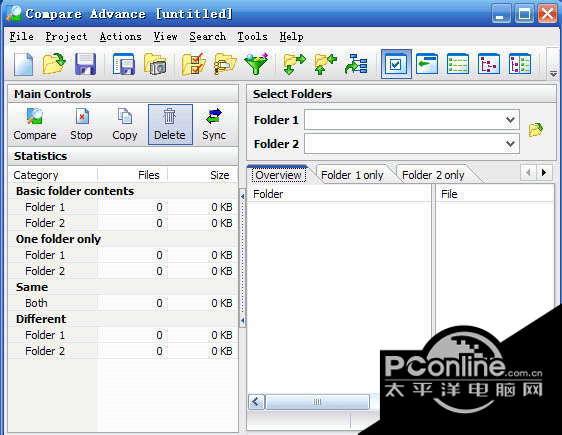Click the save report window floppy icon
562x435 pixels.
coord(123,64)
